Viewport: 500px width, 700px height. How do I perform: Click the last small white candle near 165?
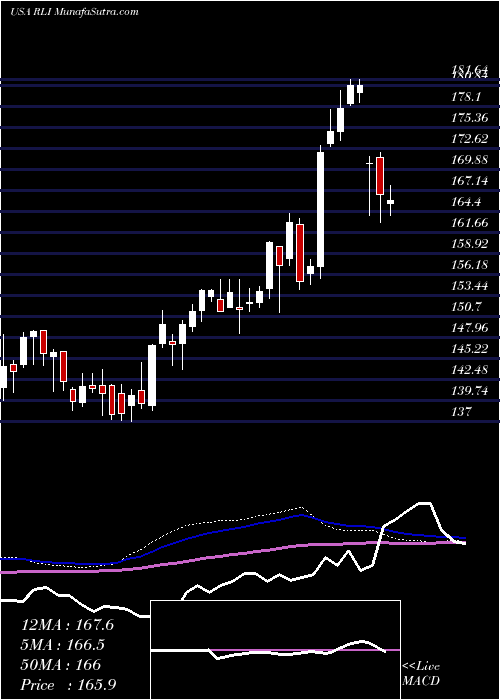pyautogui.click(x=390, y=202)
